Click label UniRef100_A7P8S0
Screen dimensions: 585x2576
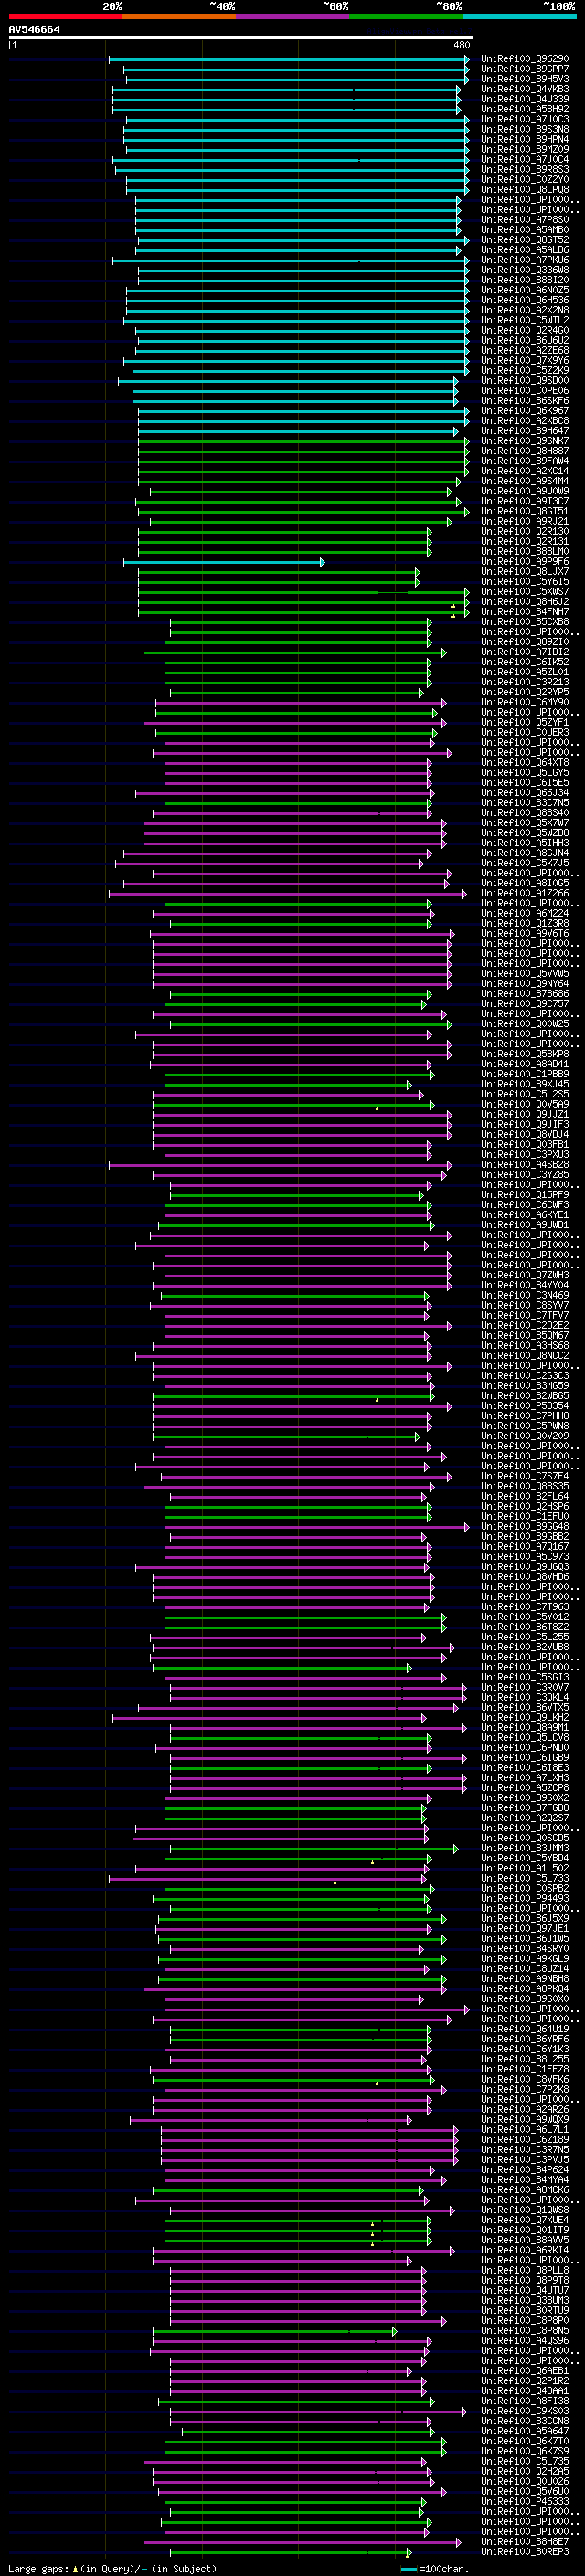[x=525, y=220]
